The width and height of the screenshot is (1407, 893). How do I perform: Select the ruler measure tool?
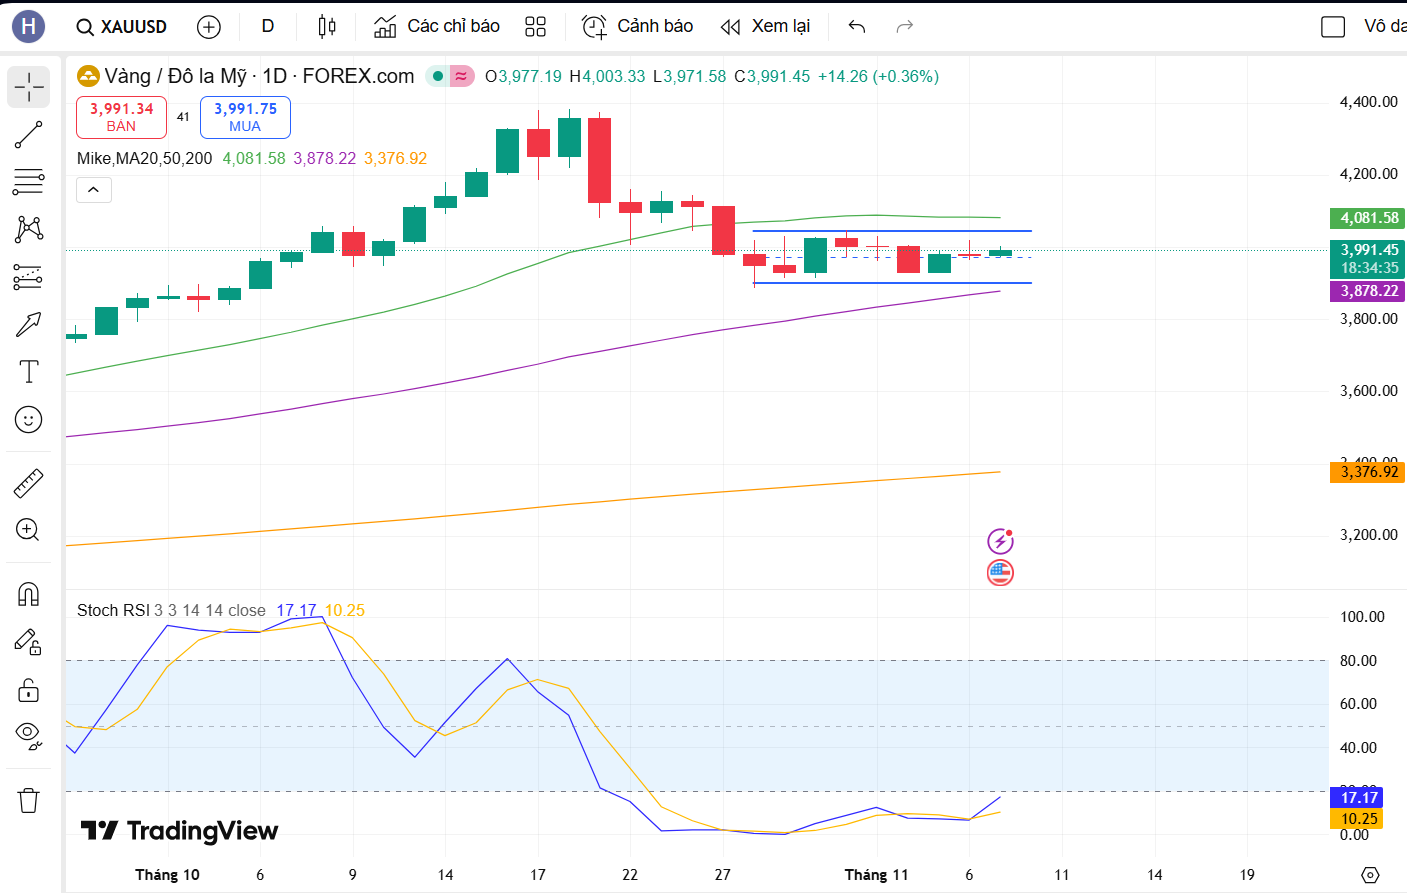pos(29,484)
